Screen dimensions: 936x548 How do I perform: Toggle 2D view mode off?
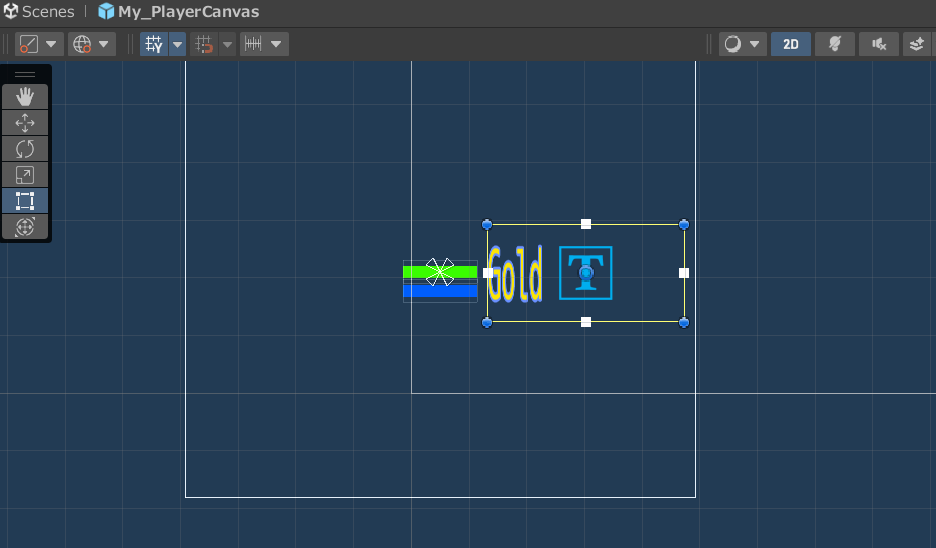pos(790,44)
